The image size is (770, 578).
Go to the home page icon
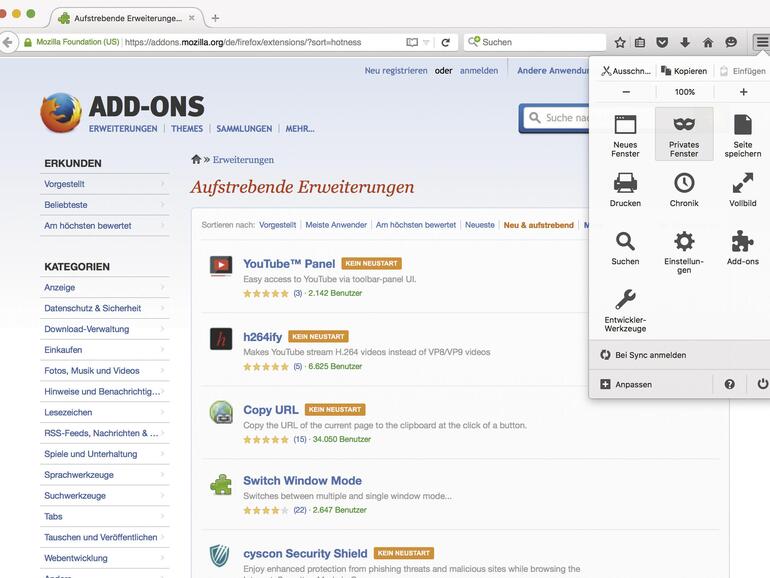pyautogui.click(x=708, y=42)
